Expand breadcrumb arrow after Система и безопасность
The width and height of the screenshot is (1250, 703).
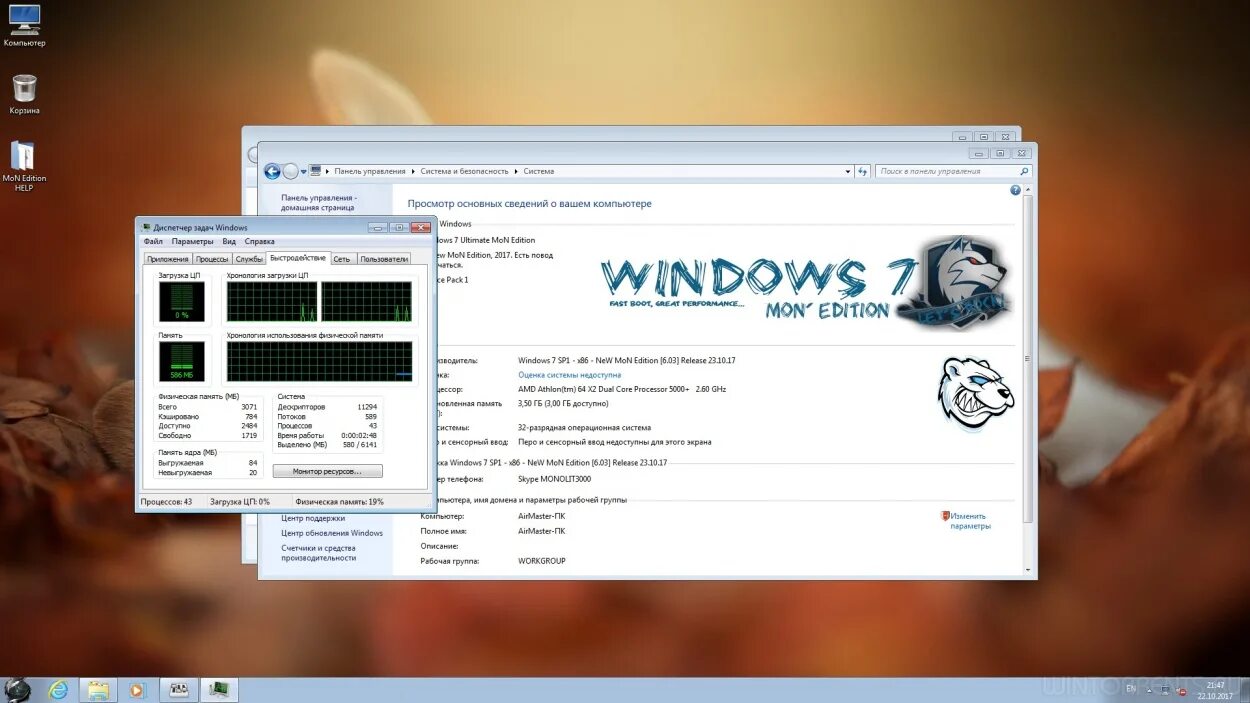point(516,171)
